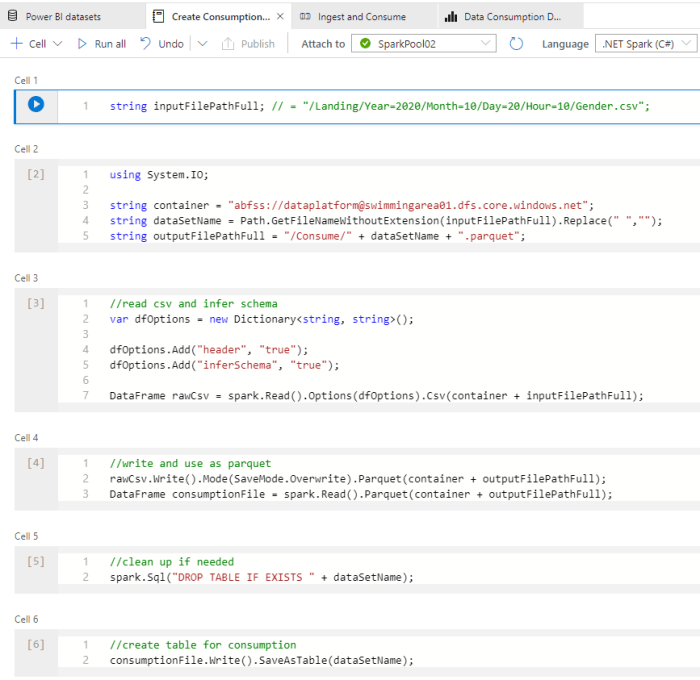Click the [6] execution count of Cell 6
Screen dimensions: 700x680
pyautogui.click(x=36, y=644)
